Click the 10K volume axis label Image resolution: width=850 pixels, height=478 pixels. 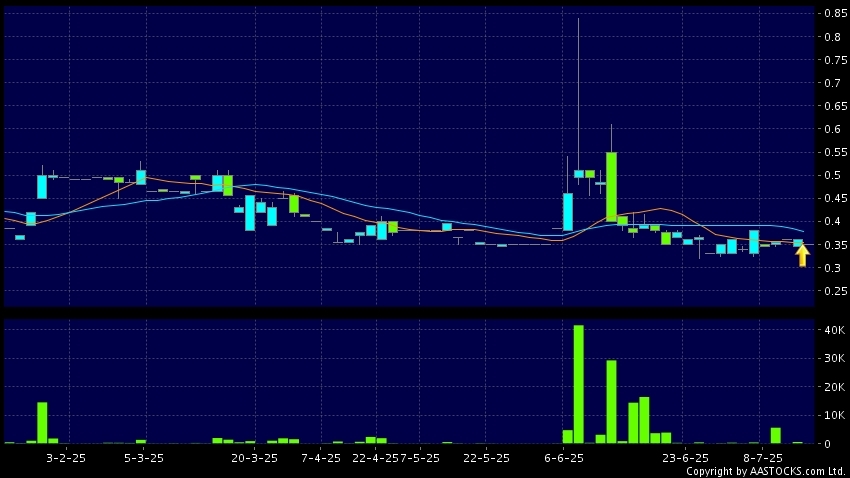tap(834, 415)
